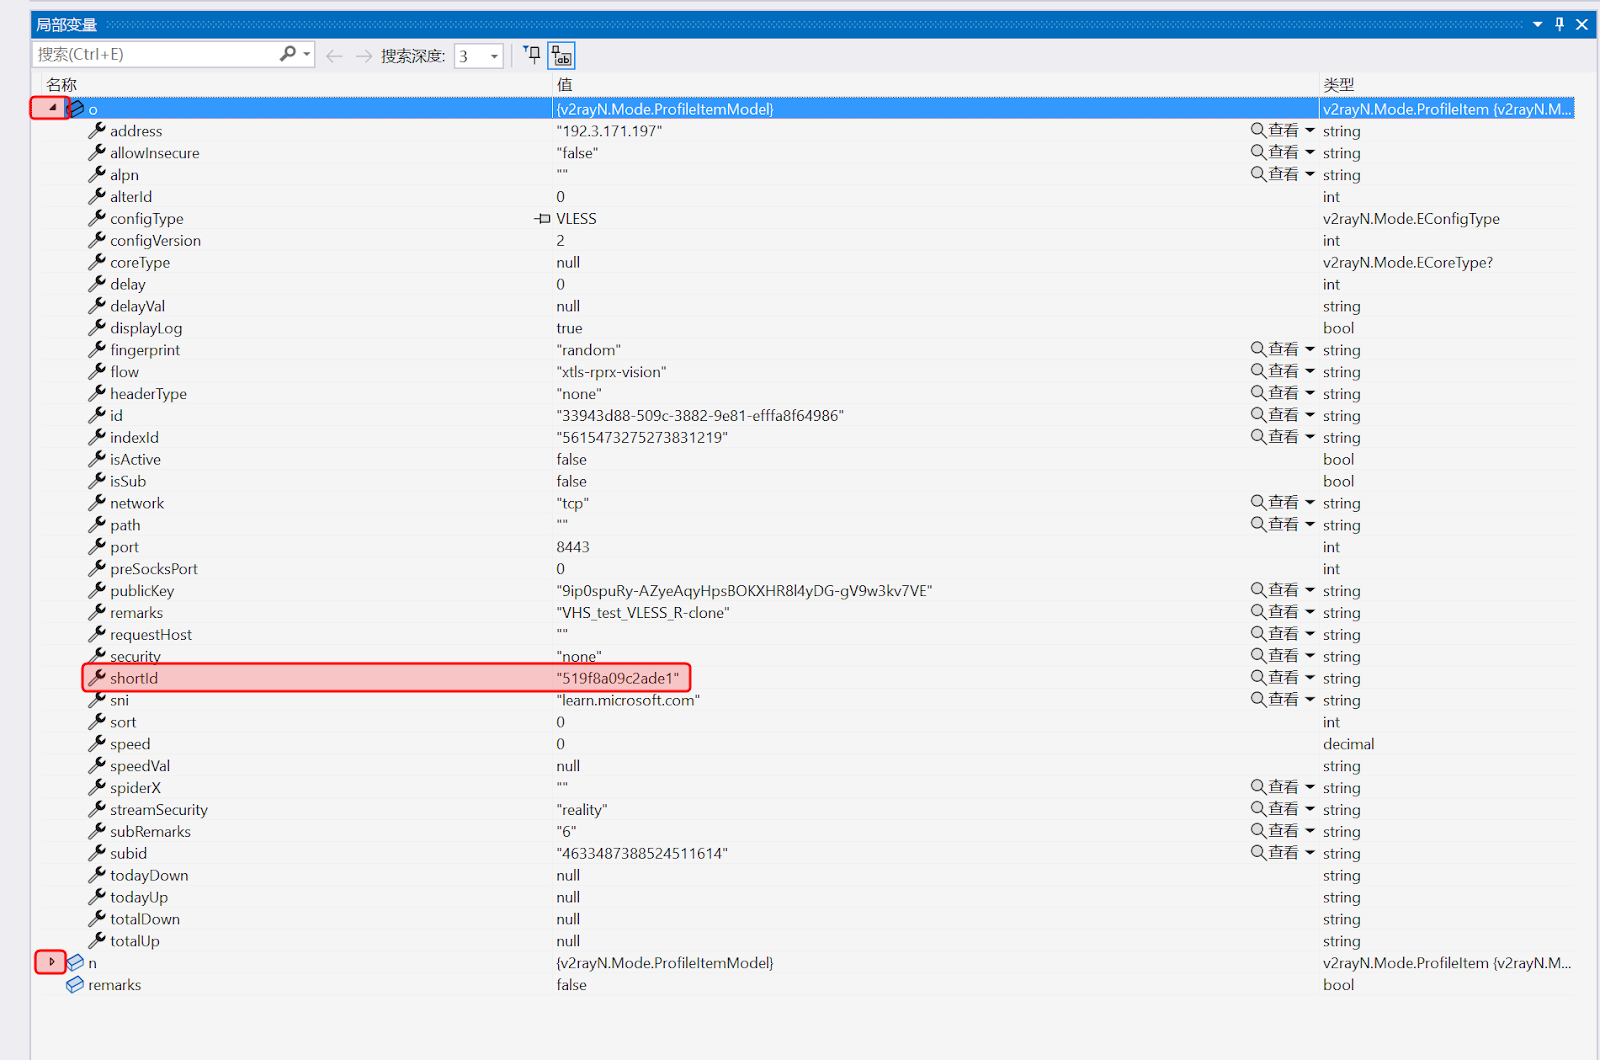1600x1060 pixels.
Task: Click the variable icon beside remarks at bottom
Action: (x=75, y=985)
